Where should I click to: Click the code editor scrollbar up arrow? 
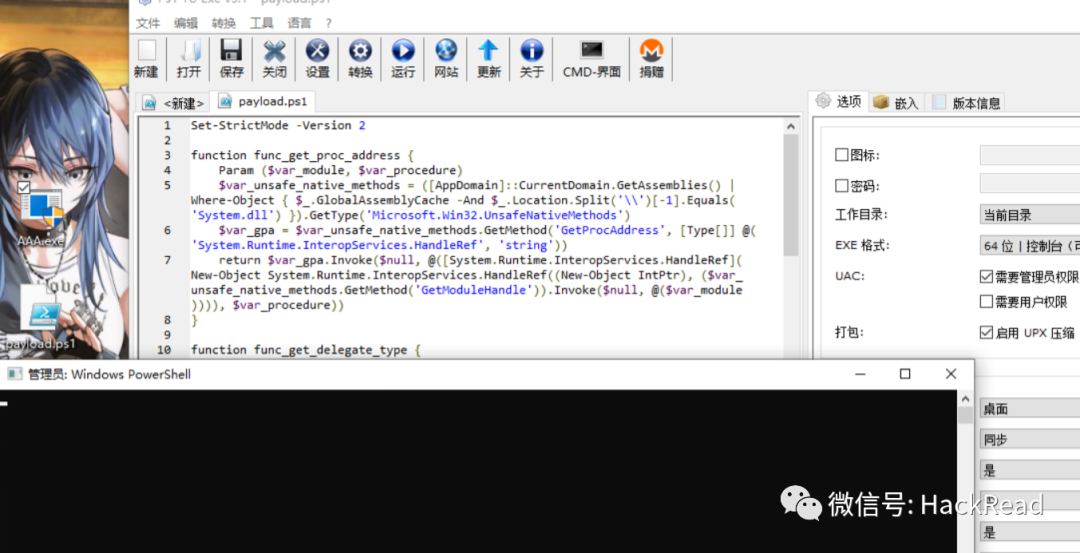791,126
